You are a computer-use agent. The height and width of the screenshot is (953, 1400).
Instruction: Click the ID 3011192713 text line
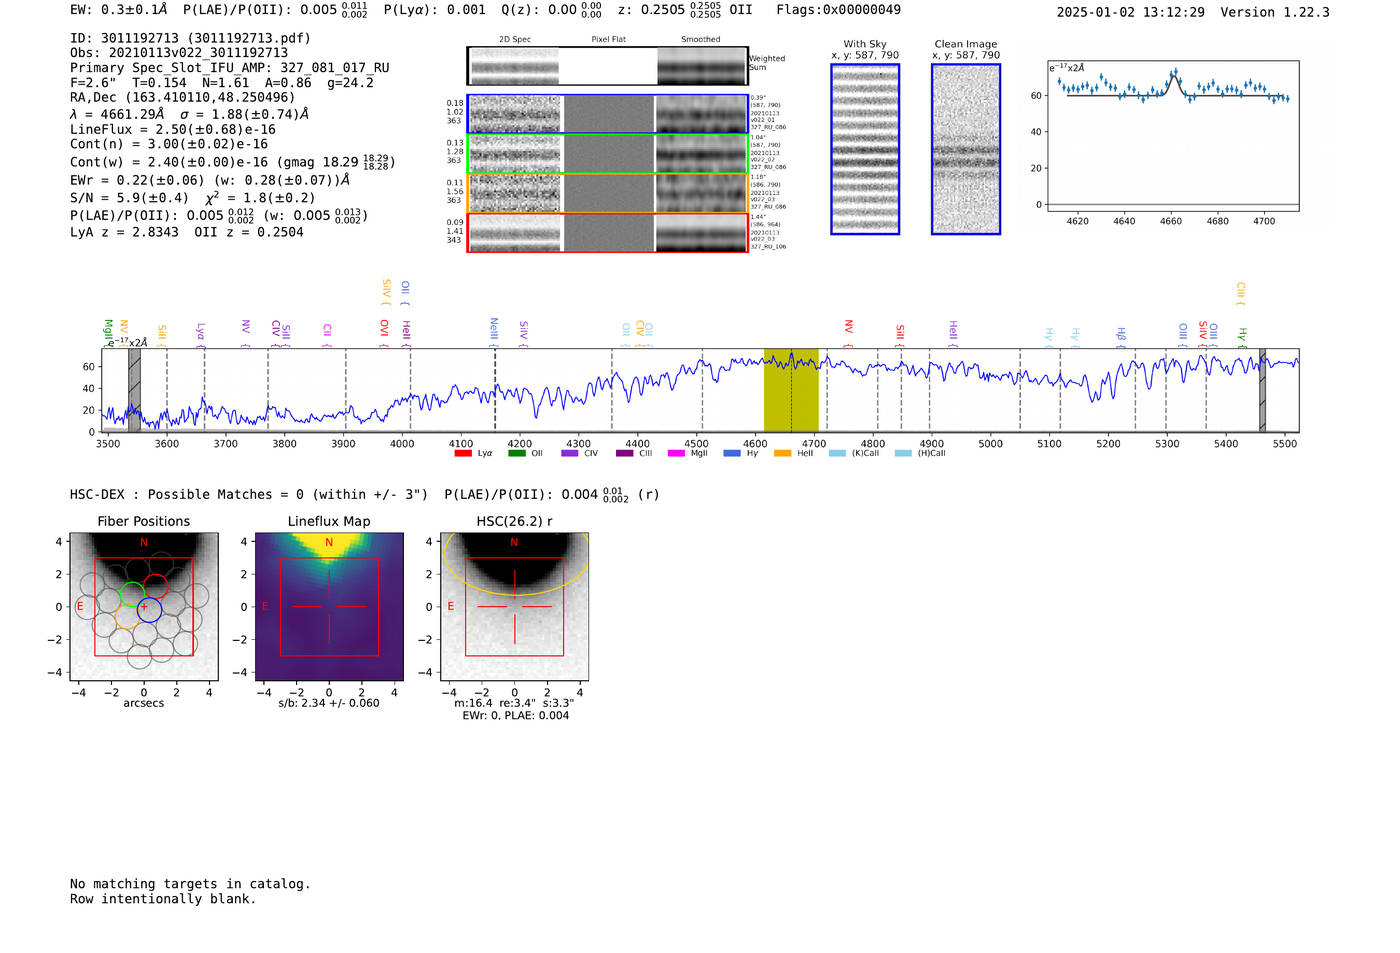click(x=190, y=38)
